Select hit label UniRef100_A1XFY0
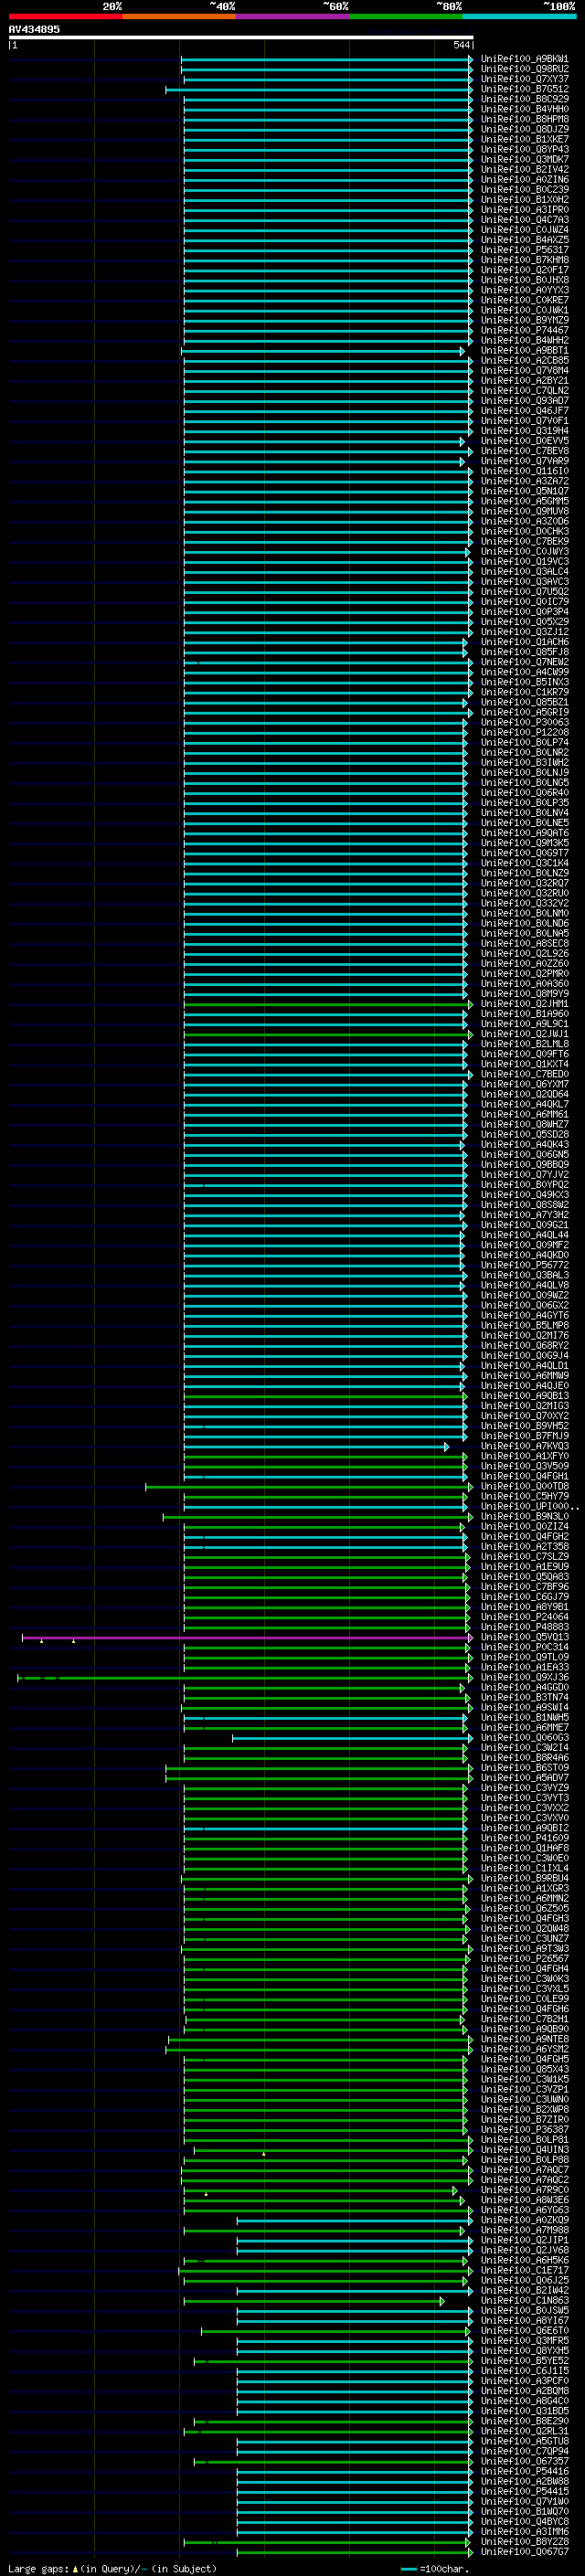Image resolution: width=585 pixels, height=2576 pixels. point(525,1456)
